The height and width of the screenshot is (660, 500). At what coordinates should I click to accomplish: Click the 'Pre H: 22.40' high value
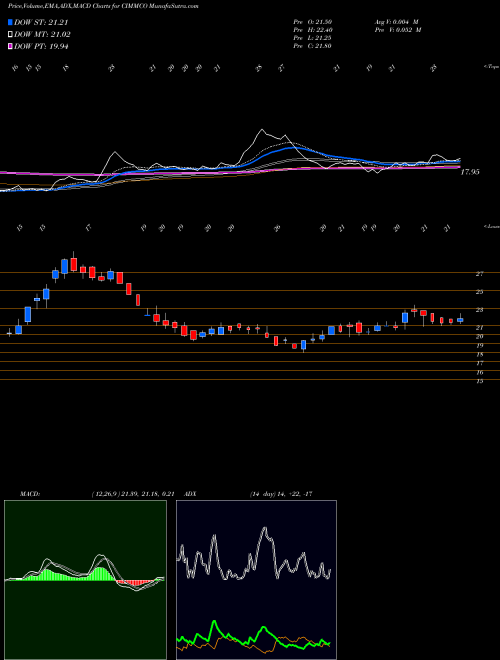pyautogui.click(x=313, y=30)
